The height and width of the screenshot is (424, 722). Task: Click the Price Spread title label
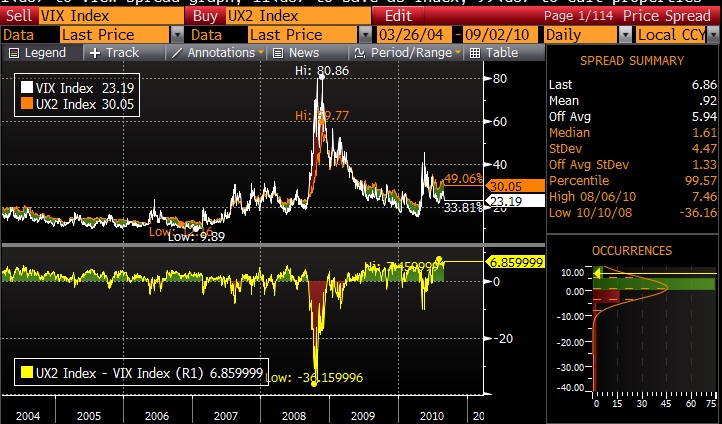point(666,16)
